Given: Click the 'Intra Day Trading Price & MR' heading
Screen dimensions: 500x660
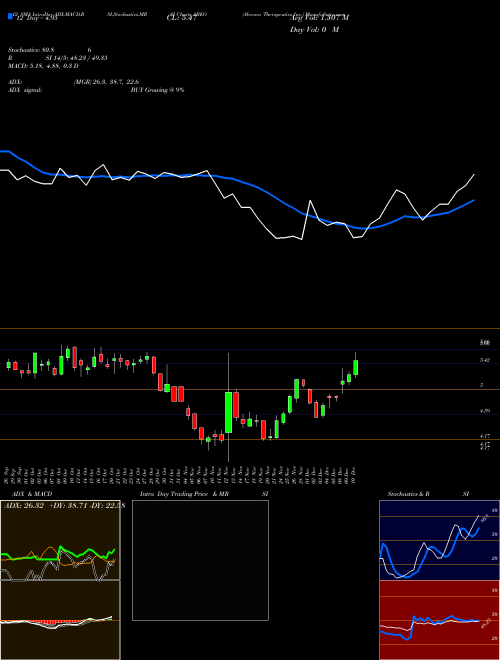Looking at the screenshot, I should (184, 494).
